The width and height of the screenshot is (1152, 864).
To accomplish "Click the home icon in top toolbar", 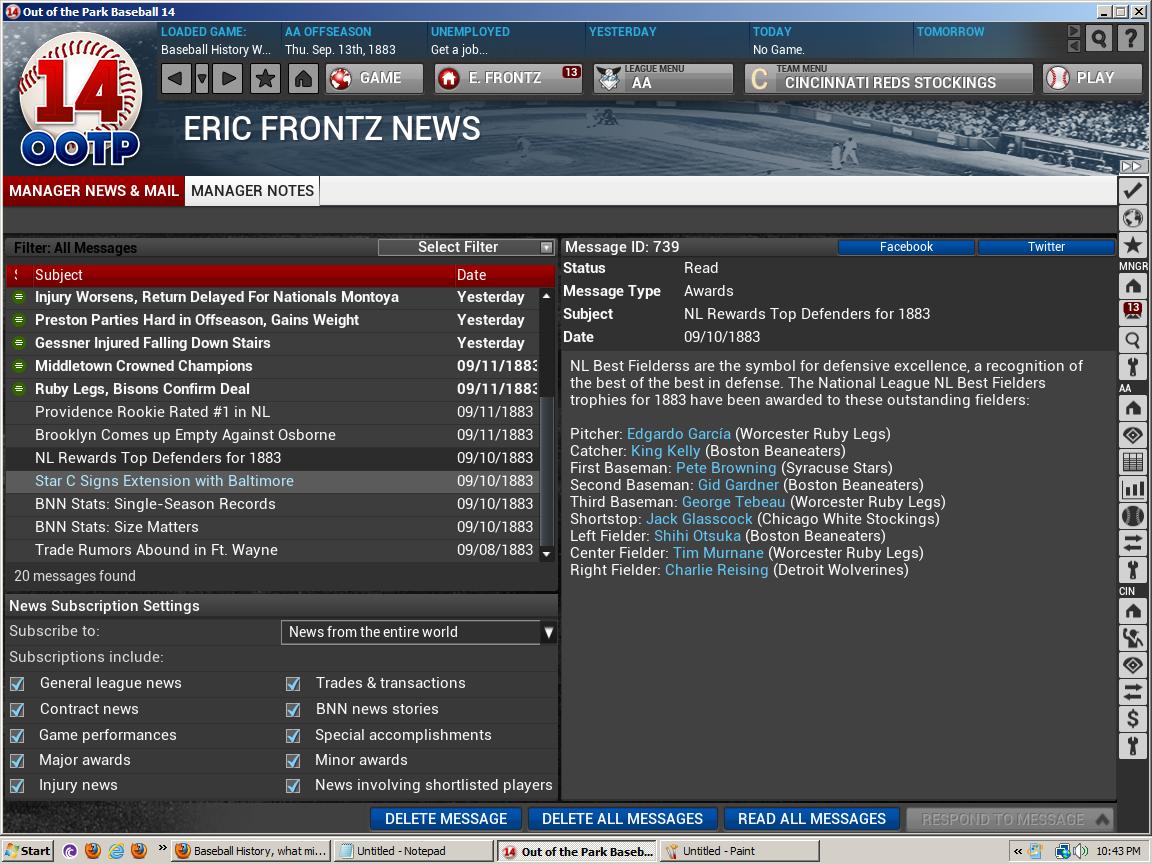I will click(x=303, y=78).
